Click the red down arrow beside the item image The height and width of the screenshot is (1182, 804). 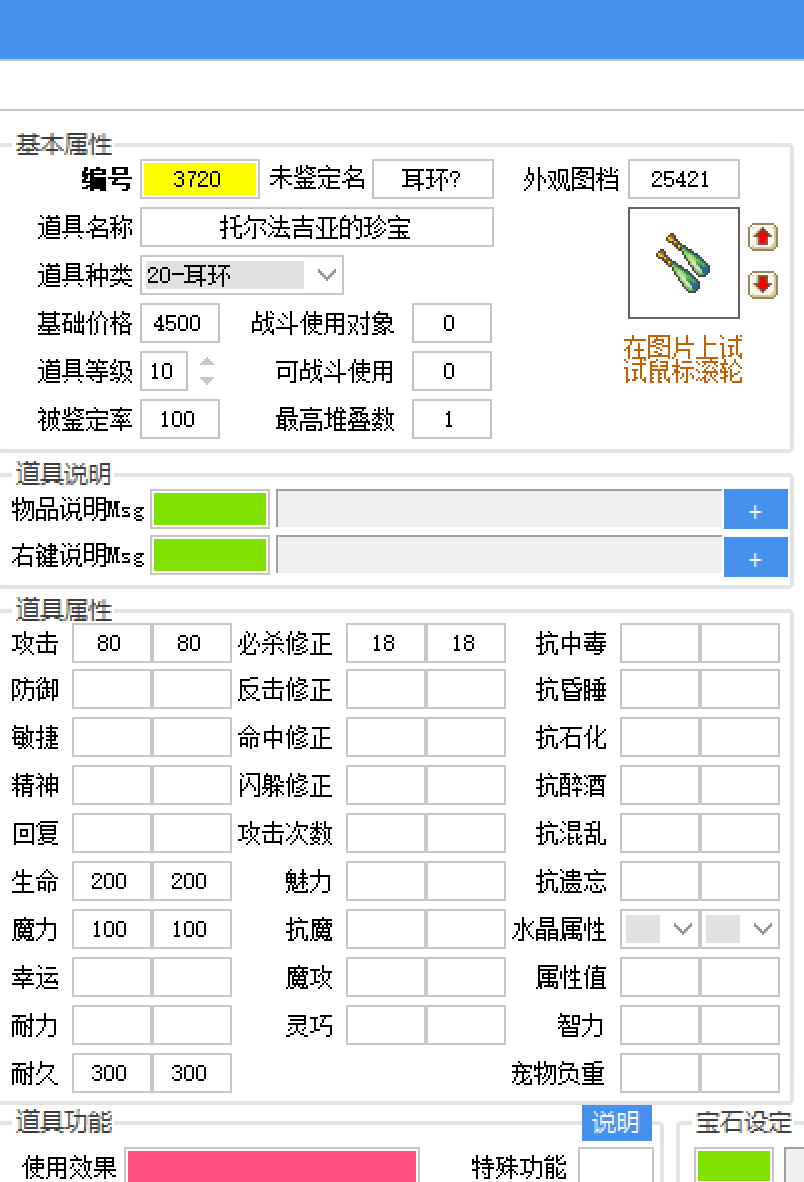(762, 284)
